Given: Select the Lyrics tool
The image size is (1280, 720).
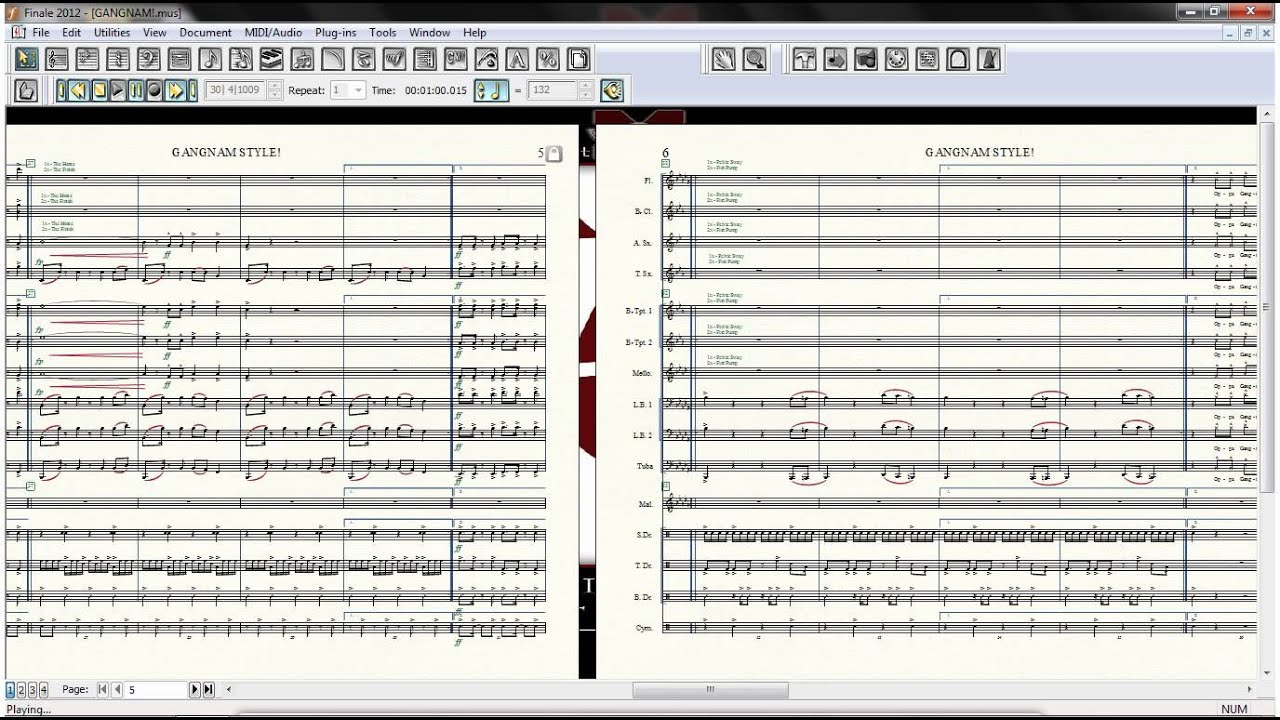Looking at the screenshot, I should pos(486,59).
